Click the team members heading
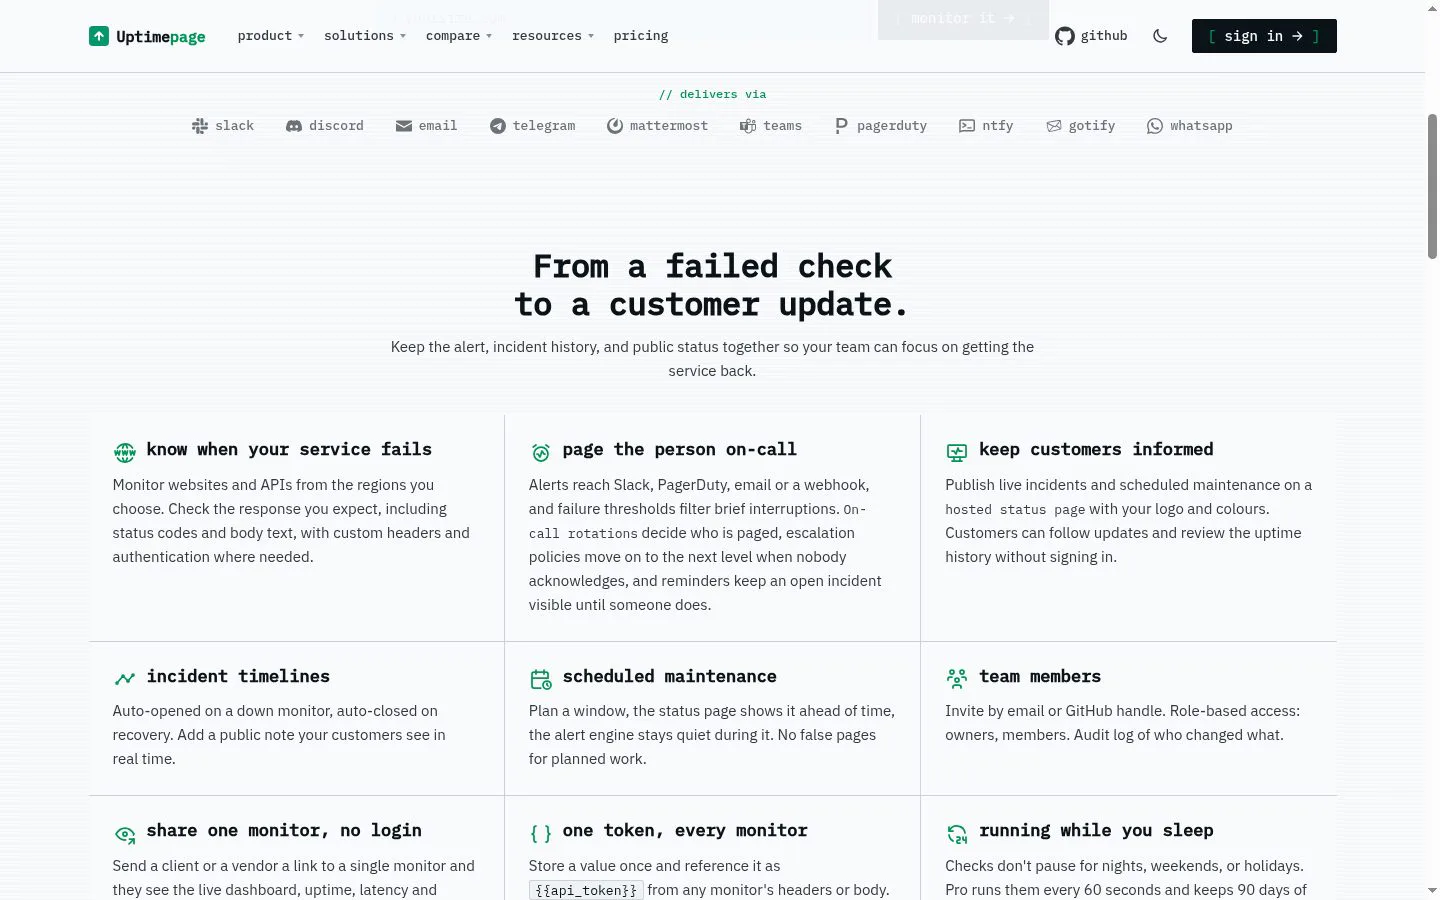1440x900 pixels. [1040, 676]
